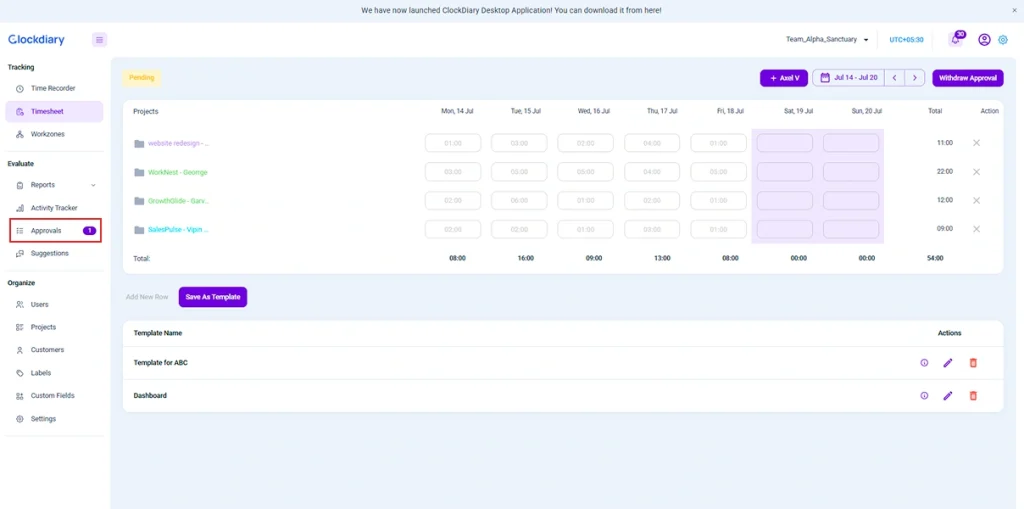Delete the Dashboard template
1024x509 pixels.
point(973,395)
